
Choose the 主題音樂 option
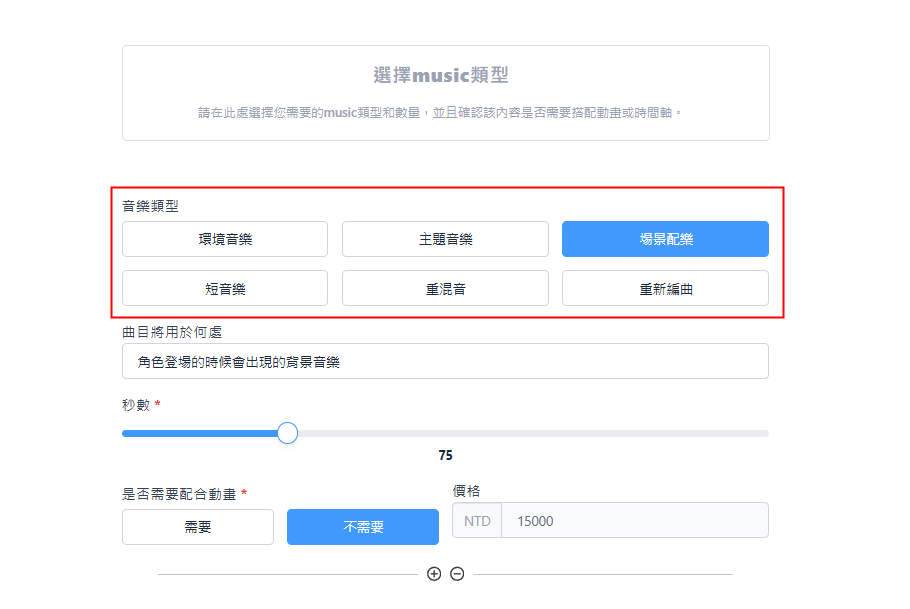pyautogui.click(x=445, y=239)
